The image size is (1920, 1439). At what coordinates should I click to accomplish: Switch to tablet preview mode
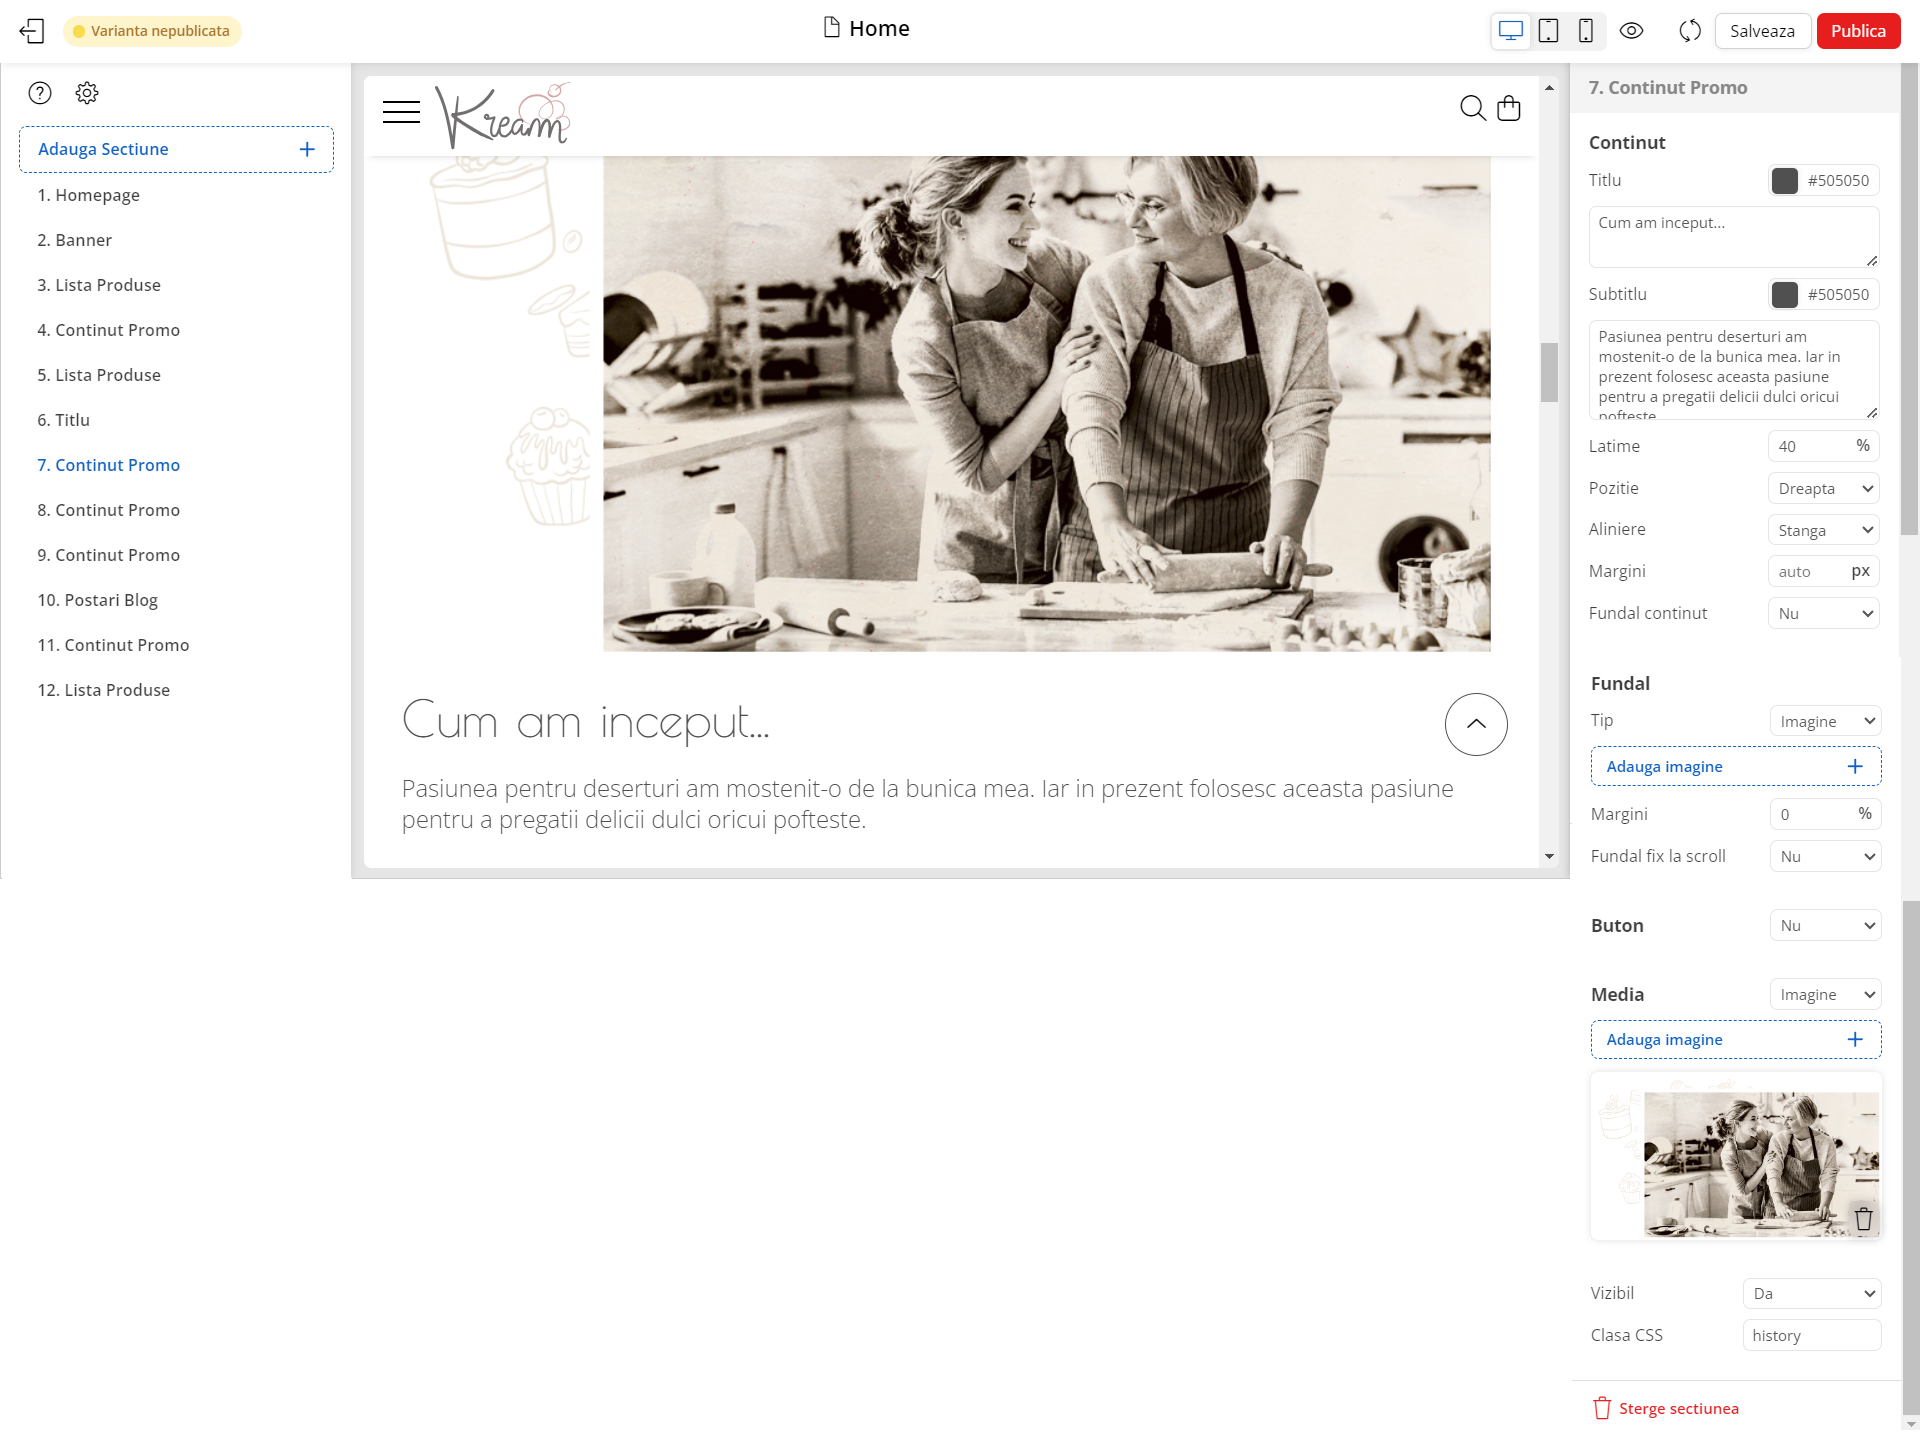coord(1548,31)
